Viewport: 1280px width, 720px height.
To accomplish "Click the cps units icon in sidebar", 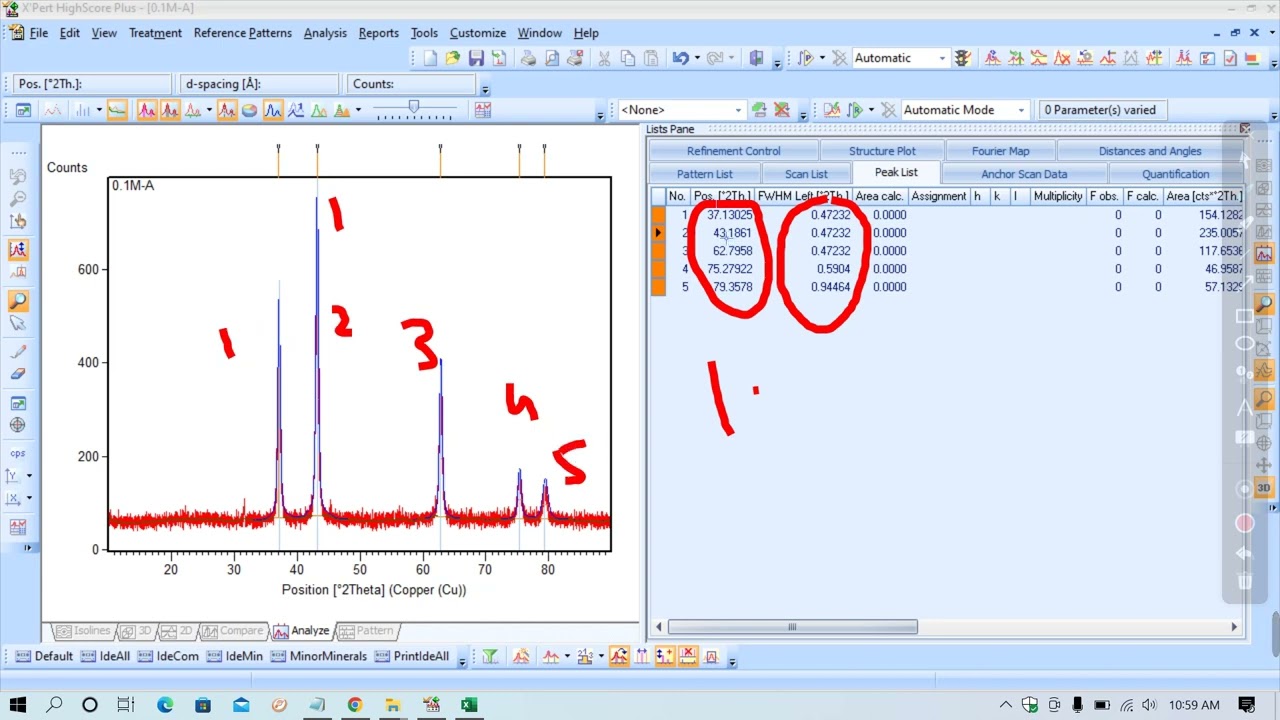I will (17, 453).
